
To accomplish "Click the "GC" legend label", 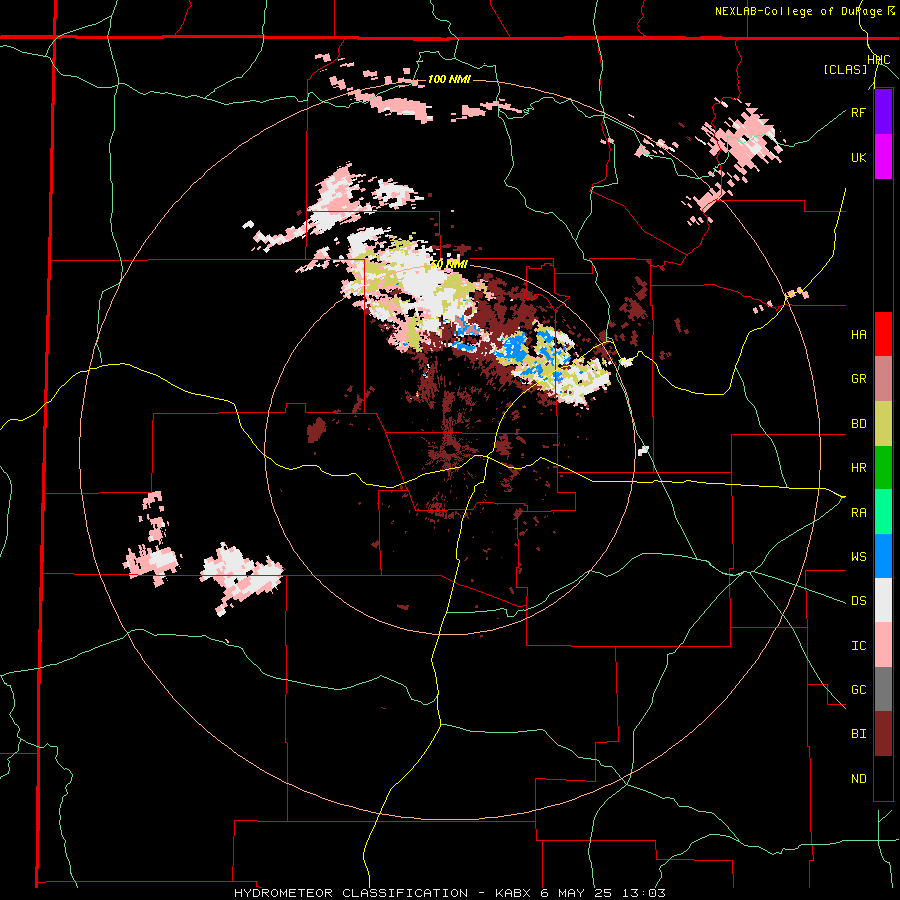I will 858,690.
